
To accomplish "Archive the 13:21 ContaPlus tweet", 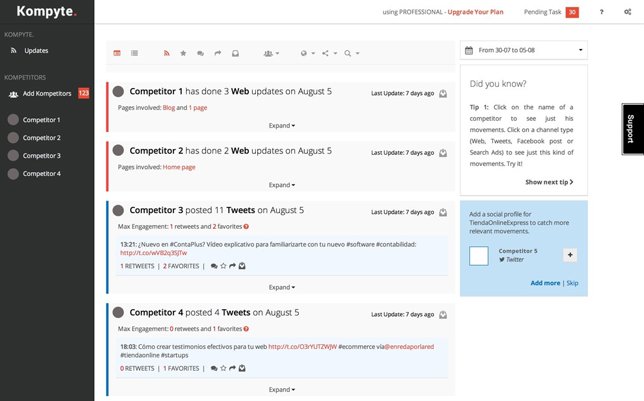I will (x=242, y=266).
